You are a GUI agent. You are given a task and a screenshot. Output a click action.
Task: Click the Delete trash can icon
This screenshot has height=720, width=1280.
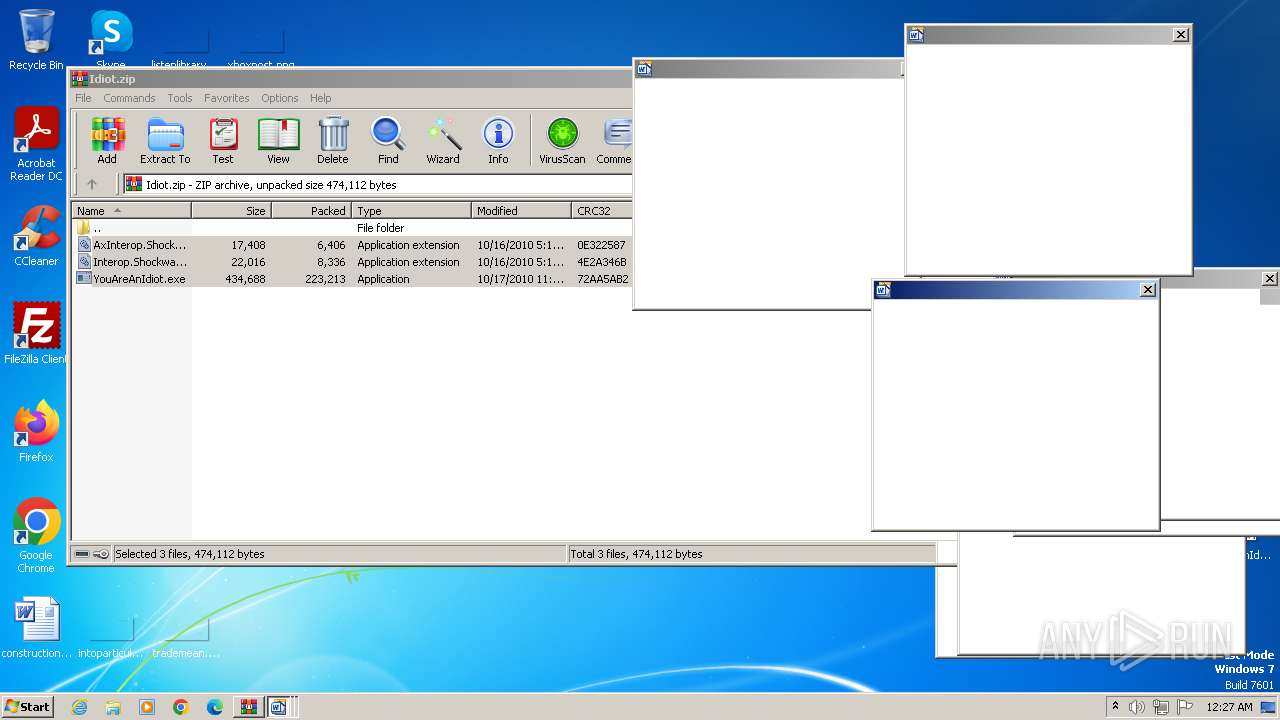point(333,140)
